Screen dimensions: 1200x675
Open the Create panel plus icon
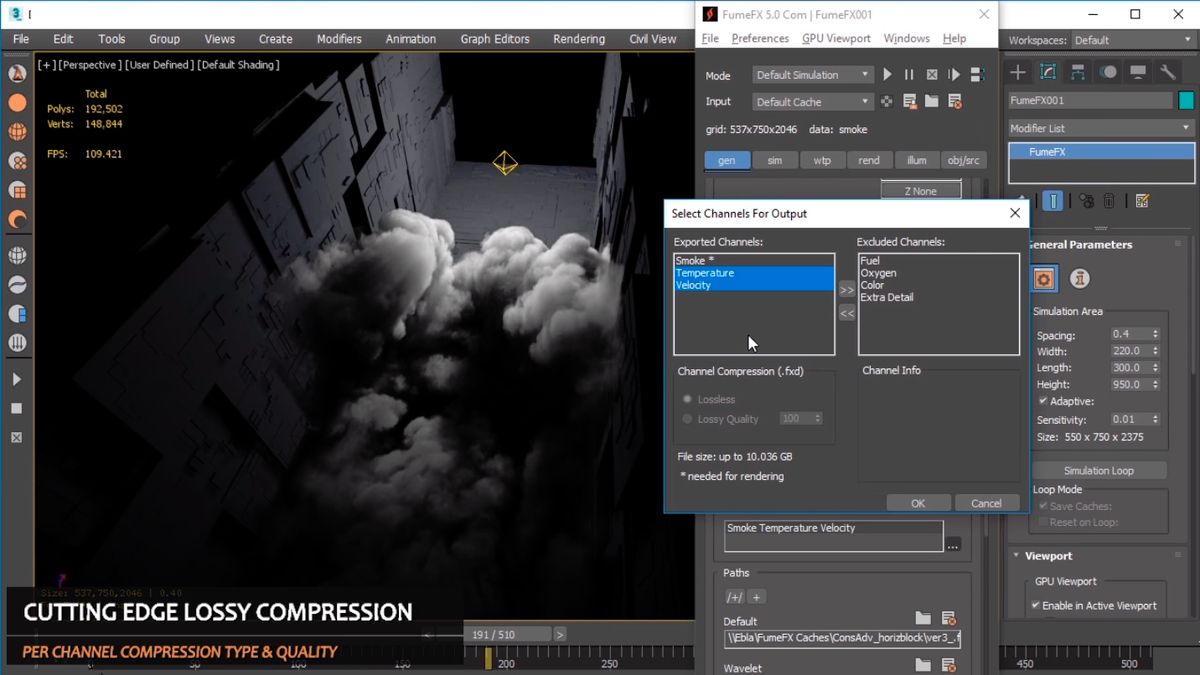point(1017,72)
